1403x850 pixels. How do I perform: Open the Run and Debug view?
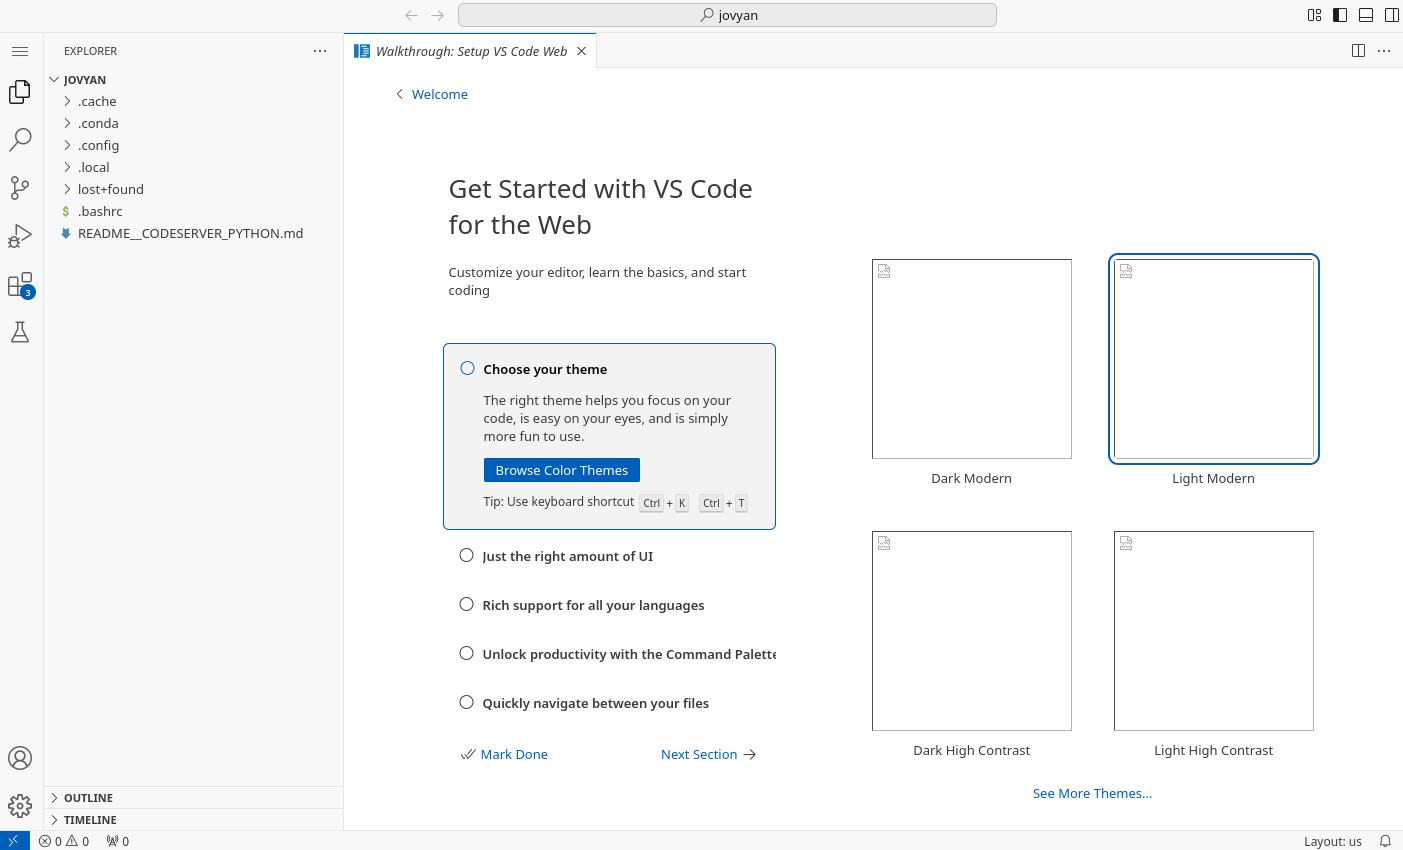20,236
